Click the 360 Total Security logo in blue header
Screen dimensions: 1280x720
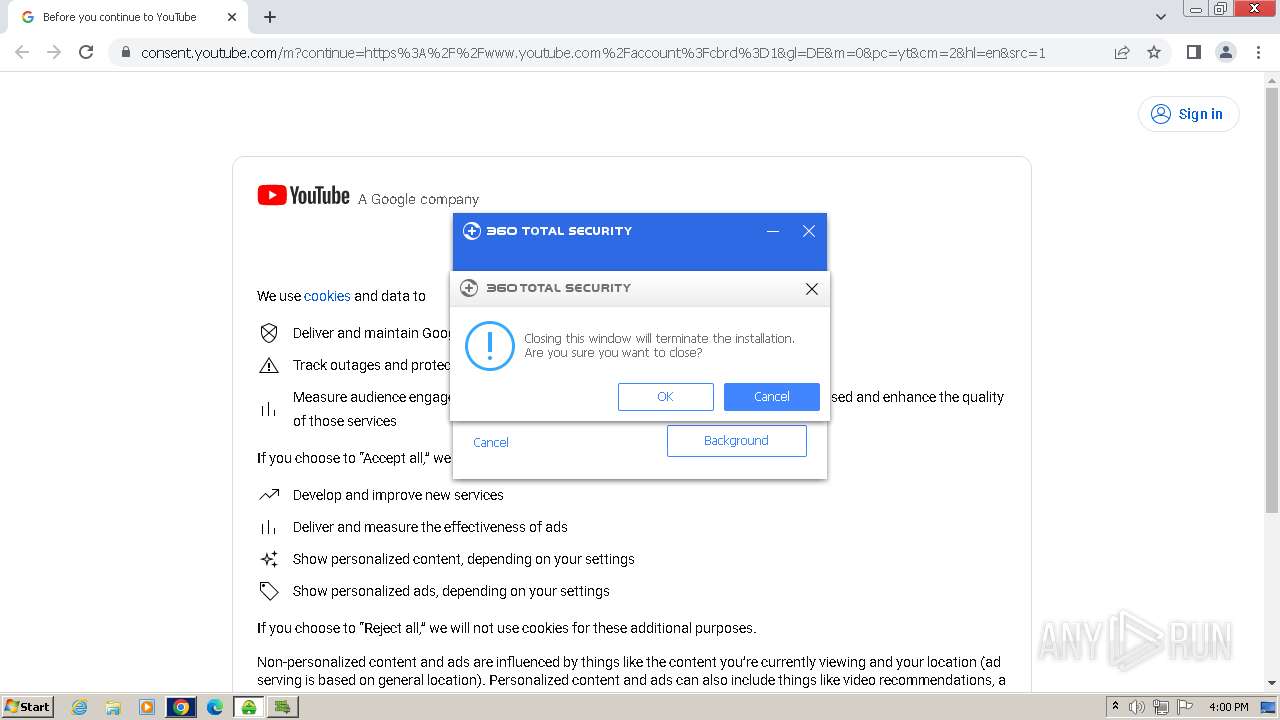pyautogui.click(x=547, y=231)
